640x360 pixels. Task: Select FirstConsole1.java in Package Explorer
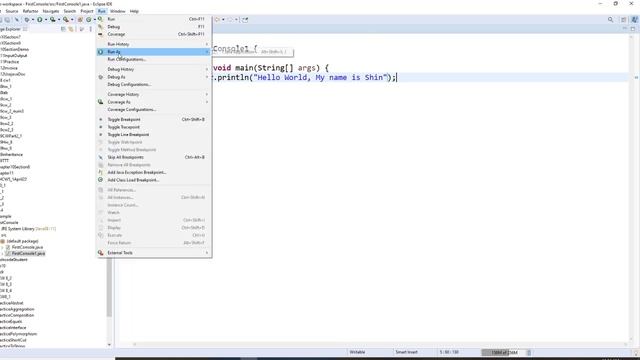28,253
